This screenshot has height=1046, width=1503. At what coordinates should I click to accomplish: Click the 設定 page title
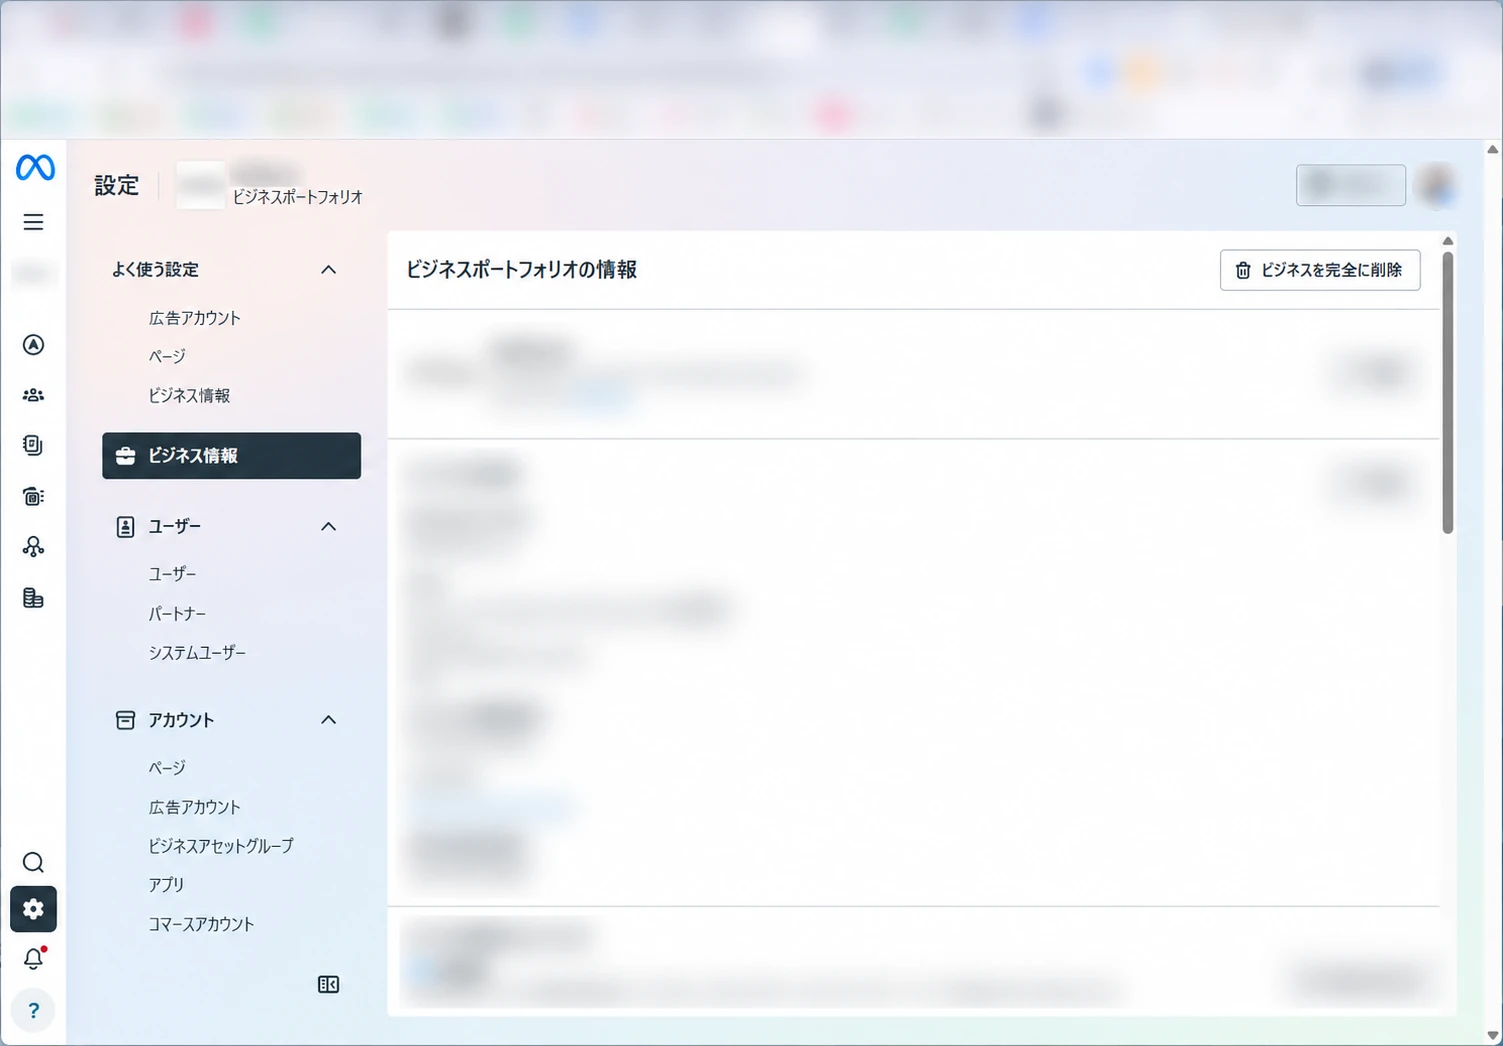[117, 185]
